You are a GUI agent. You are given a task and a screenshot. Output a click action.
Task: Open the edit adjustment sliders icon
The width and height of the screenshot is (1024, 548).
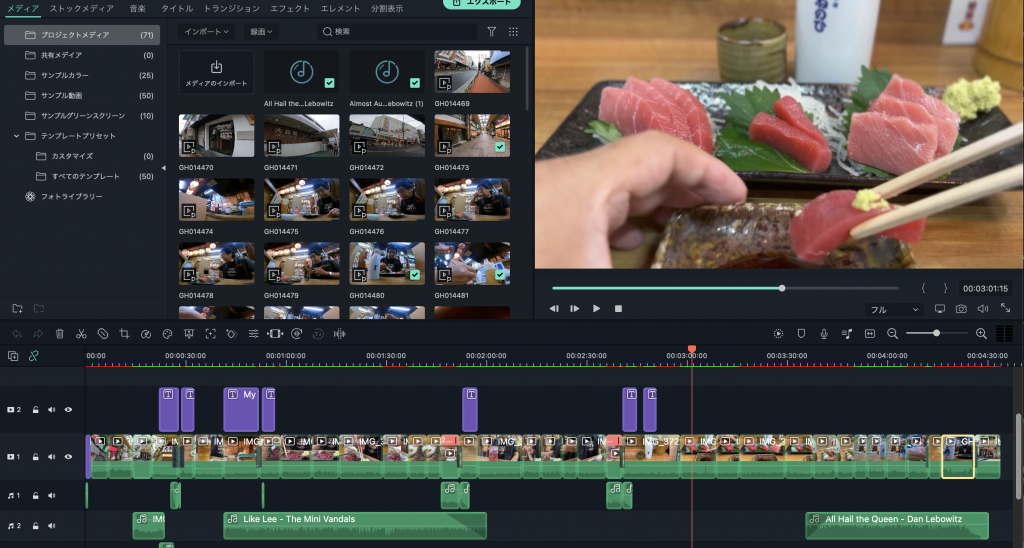[253, 334]
